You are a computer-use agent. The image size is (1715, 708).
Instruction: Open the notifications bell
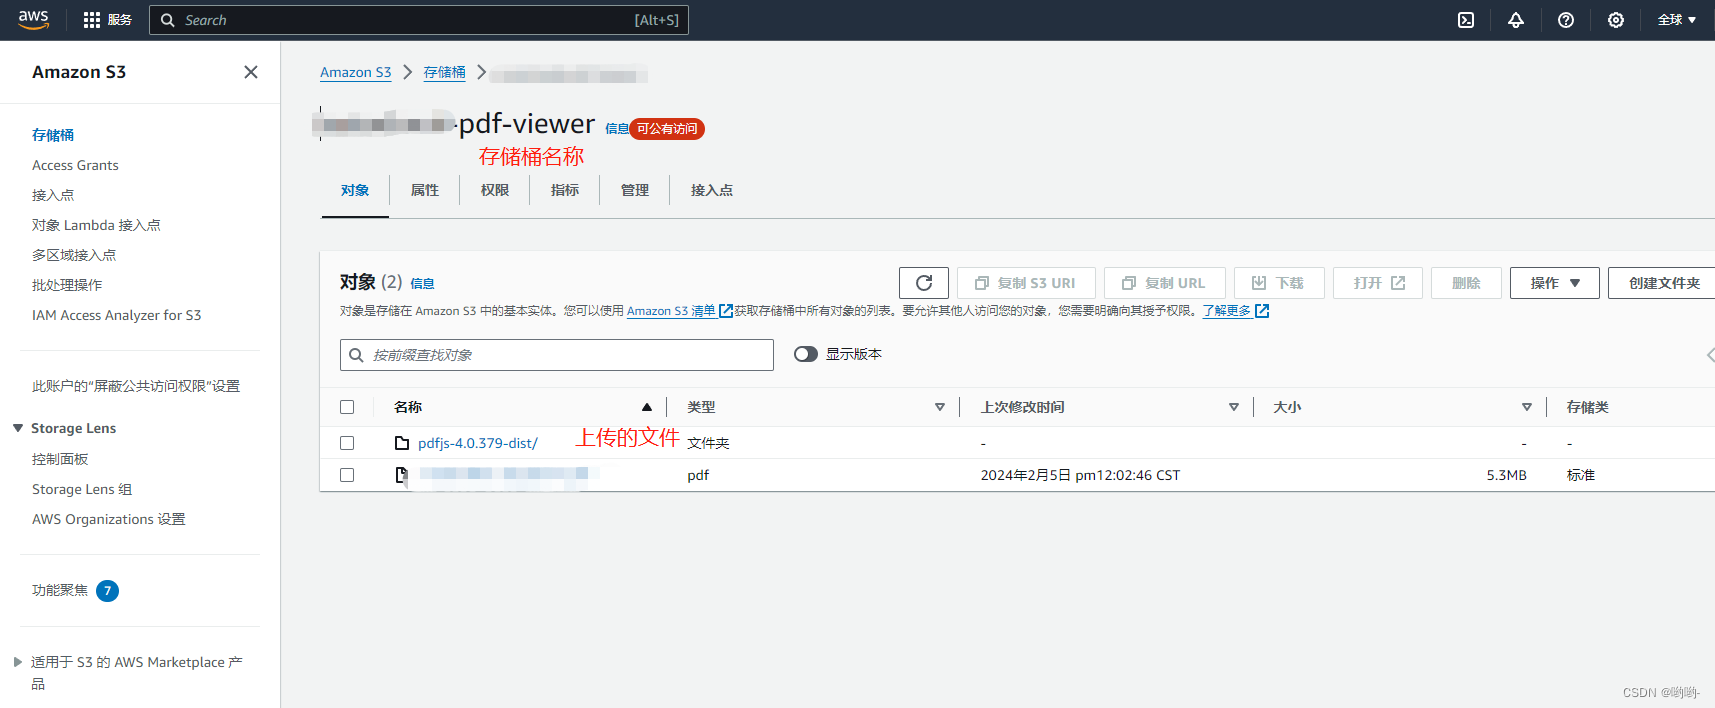1516,20
